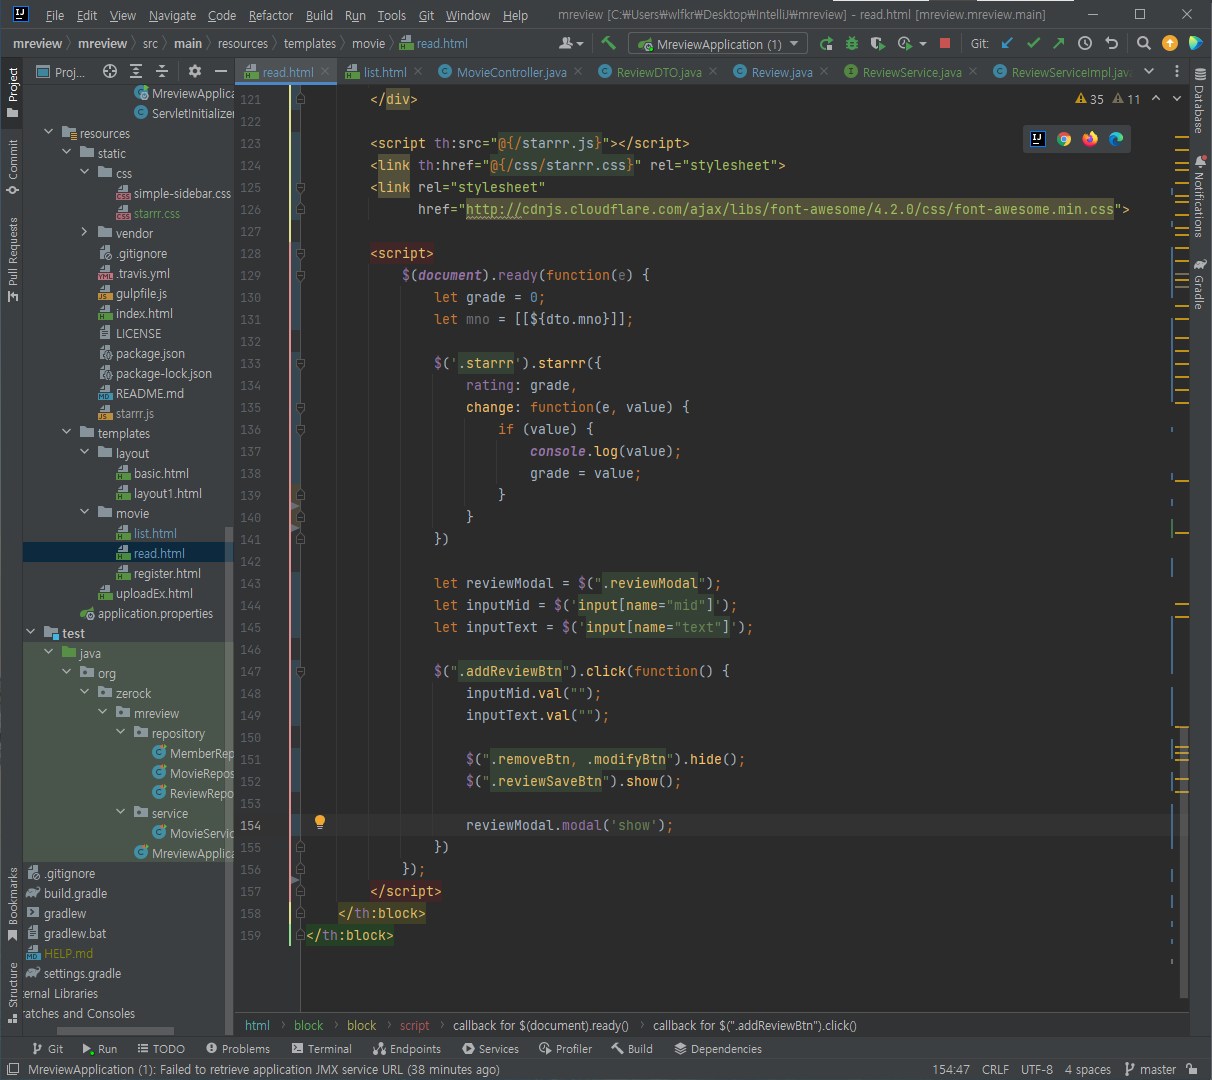Start debugging with the bug icon
The width and height of the screenshot is (1212, 1080).
click(852, 43)
